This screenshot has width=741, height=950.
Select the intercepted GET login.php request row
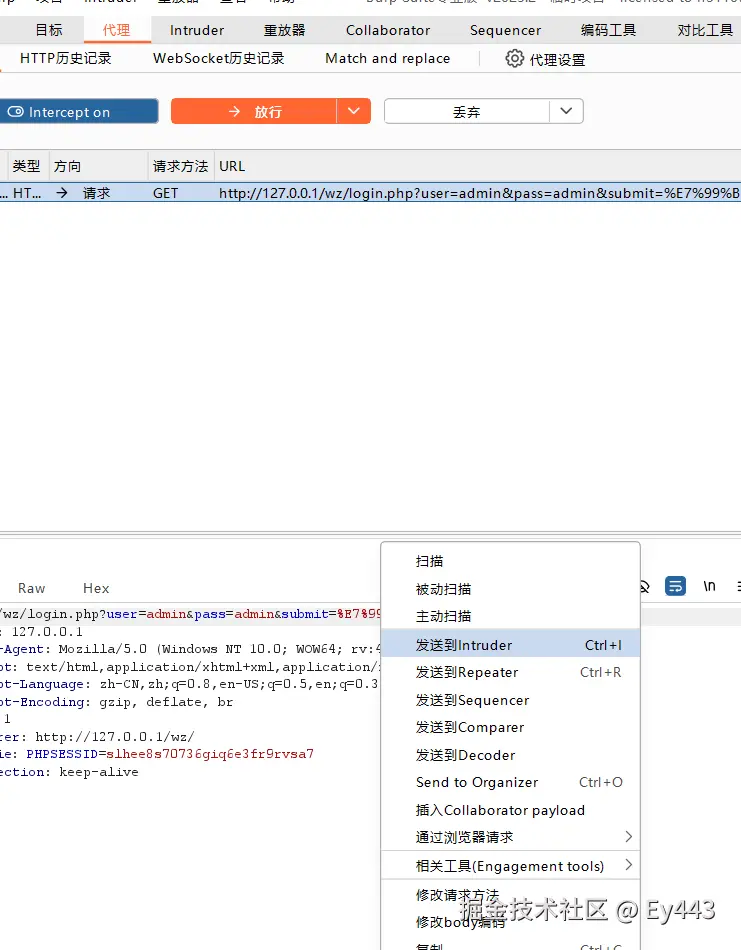370,193
